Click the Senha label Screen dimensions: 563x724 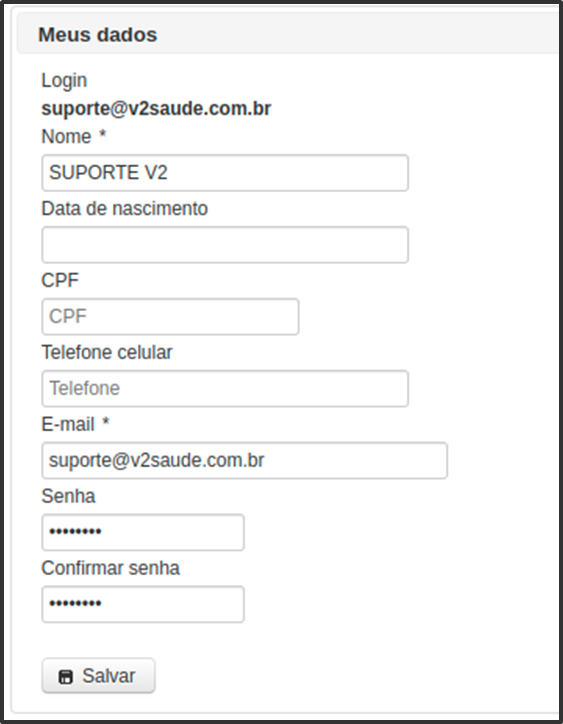68,496
